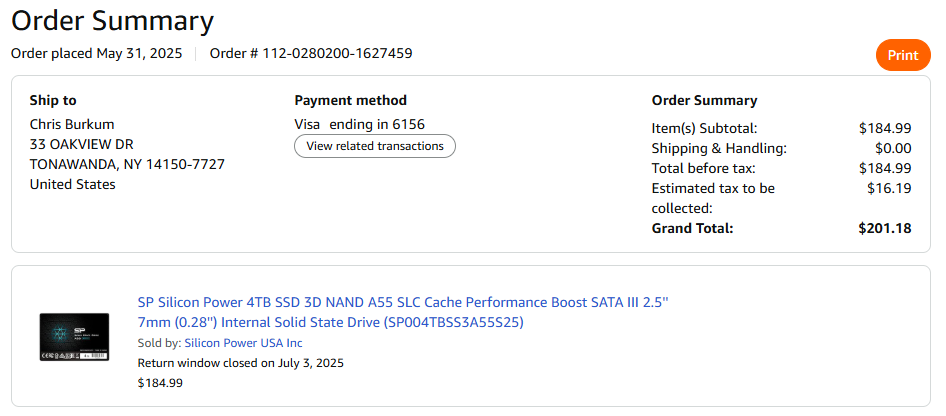Click the Return window closed on July 3 text
The image size is (946, 416).
(240, 362)
